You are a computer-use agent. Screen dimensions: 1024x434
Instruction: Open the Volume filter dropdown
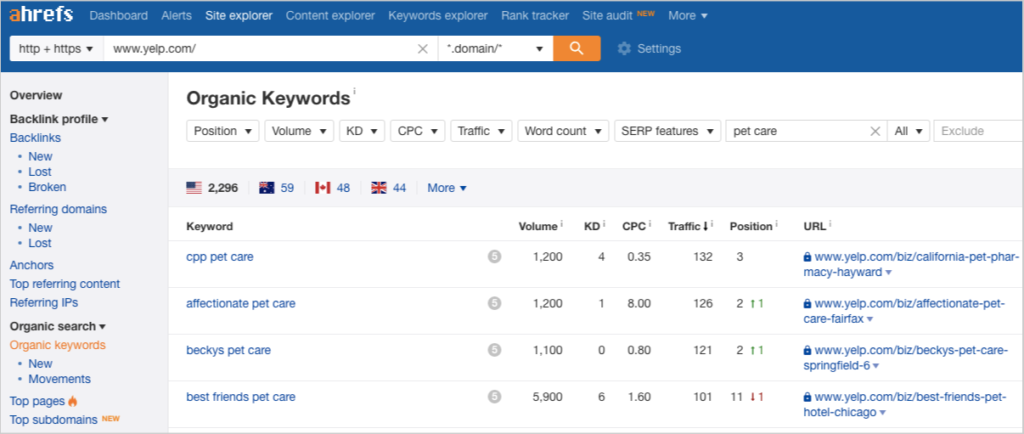[x=299, y=131]
